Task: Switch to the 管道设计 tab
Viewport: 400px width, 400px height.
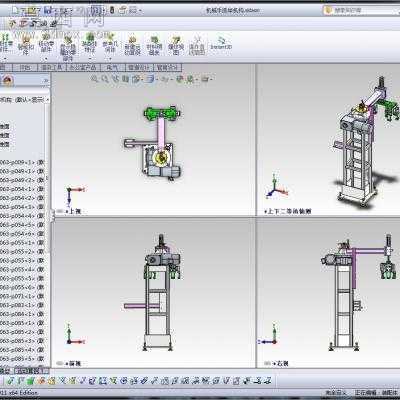Action: [139, 67]
